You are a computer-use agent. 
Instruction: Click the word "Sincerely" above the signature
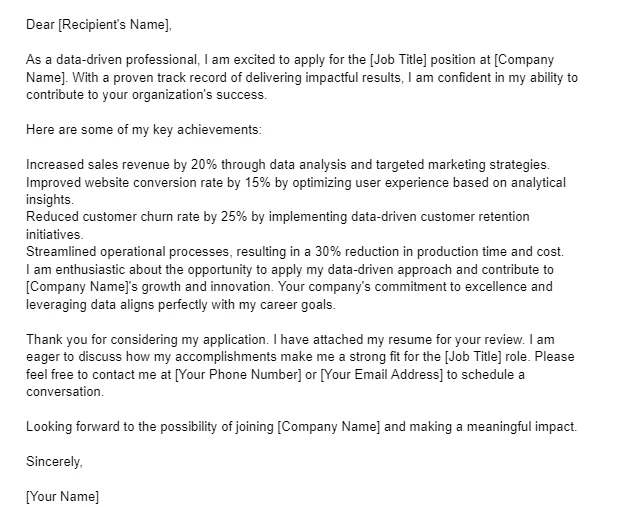tap(53, 461)
